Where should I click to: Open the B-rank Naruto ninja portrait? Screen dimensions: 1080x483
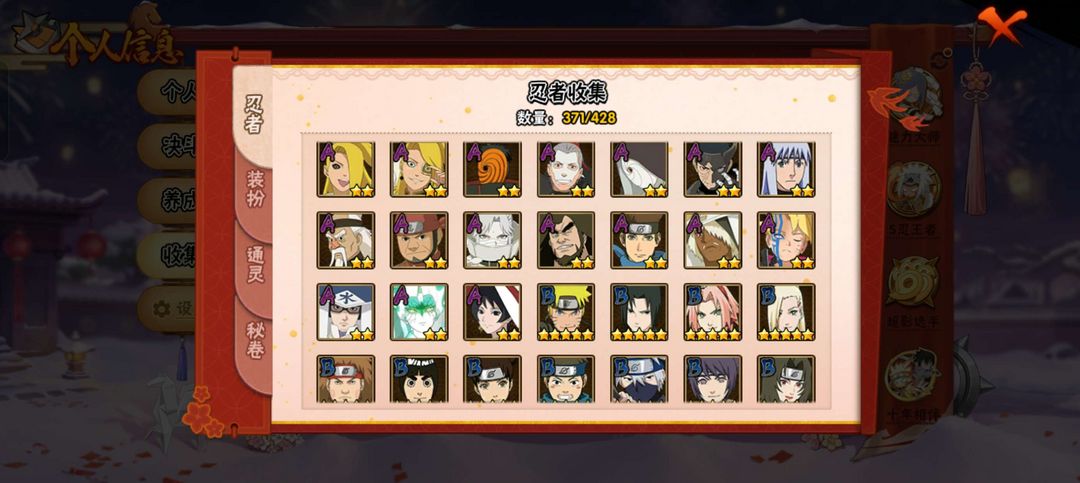(565, 311)
